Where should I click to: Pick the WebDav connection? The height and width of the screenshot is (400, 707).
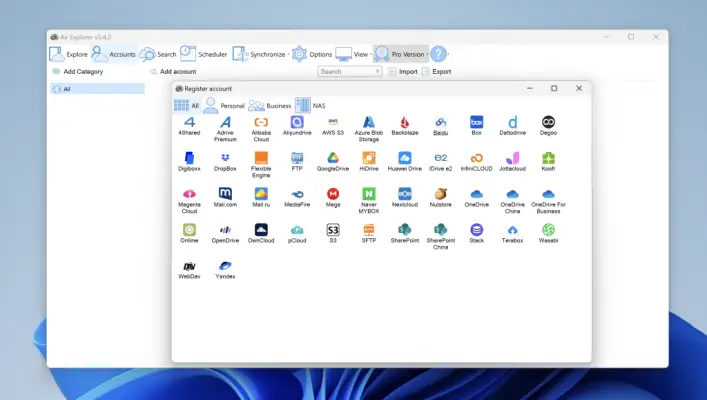click(189, 270)
